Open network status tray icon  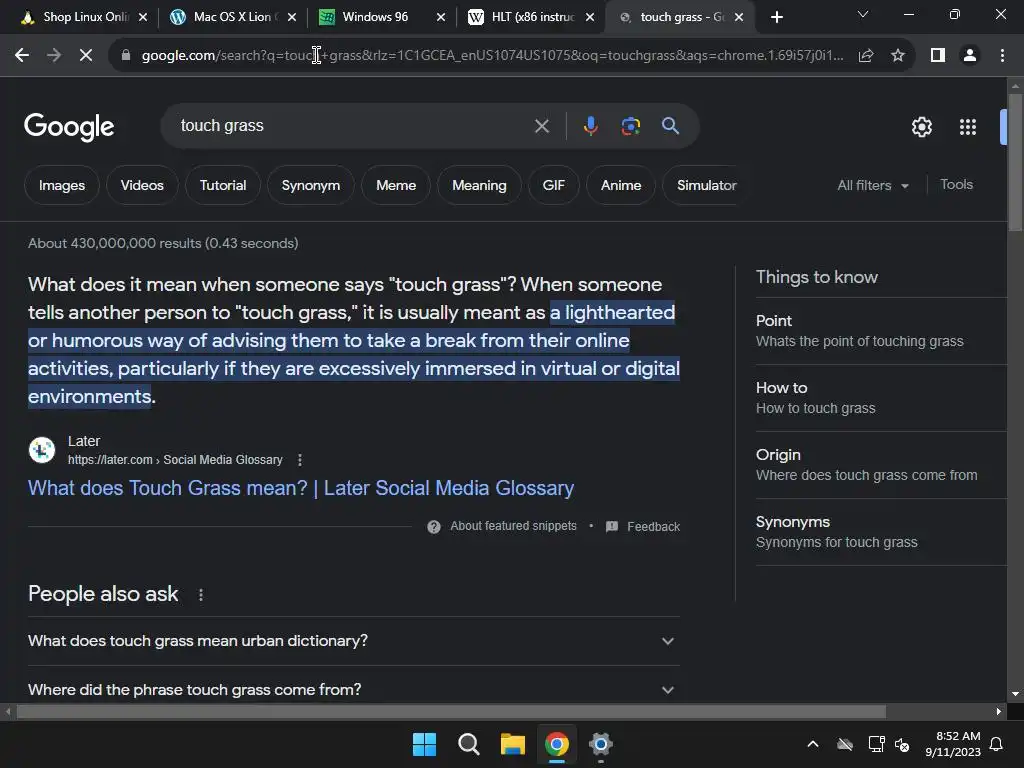point(876,744)
